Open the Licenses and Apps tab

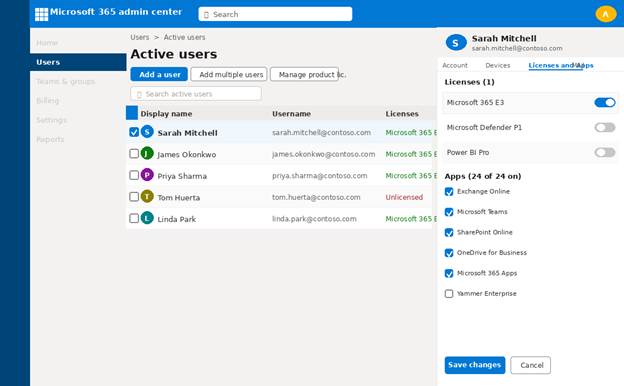coord(561,65)
